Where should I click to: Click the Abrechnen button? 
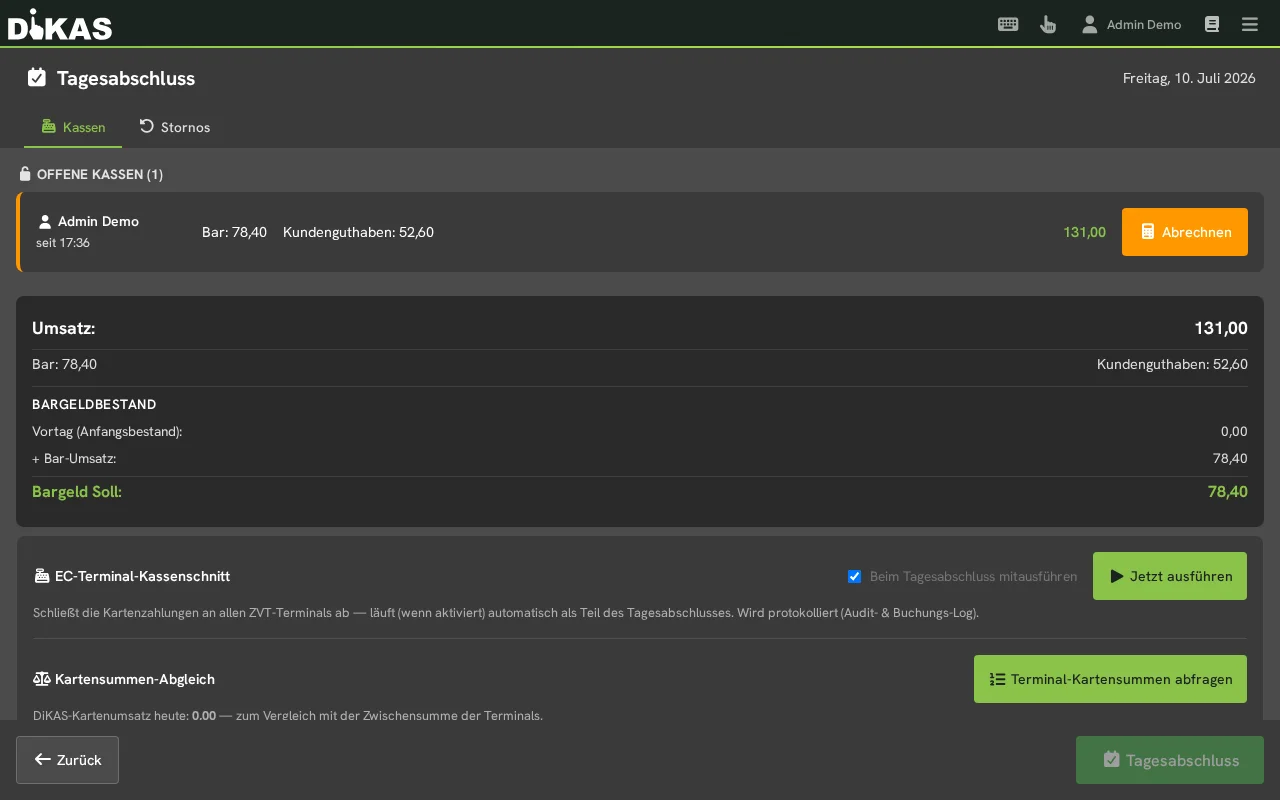click(1185, 232)
